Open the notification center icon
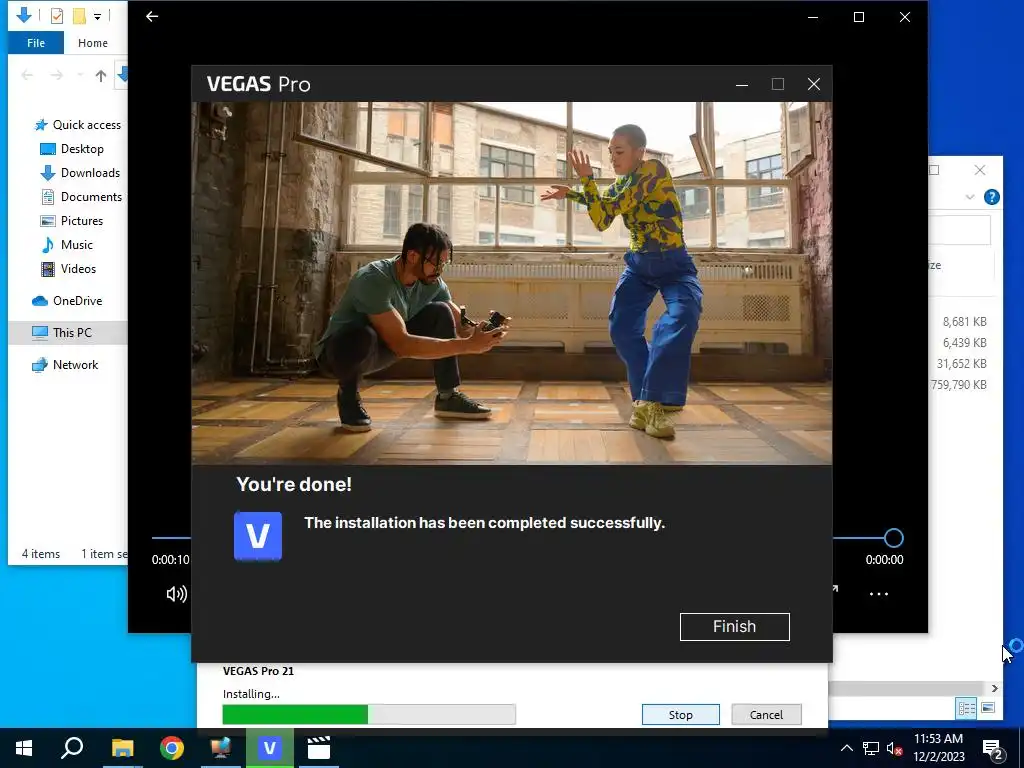This screenshot has width=1024, height=768. tap(993, 749)
